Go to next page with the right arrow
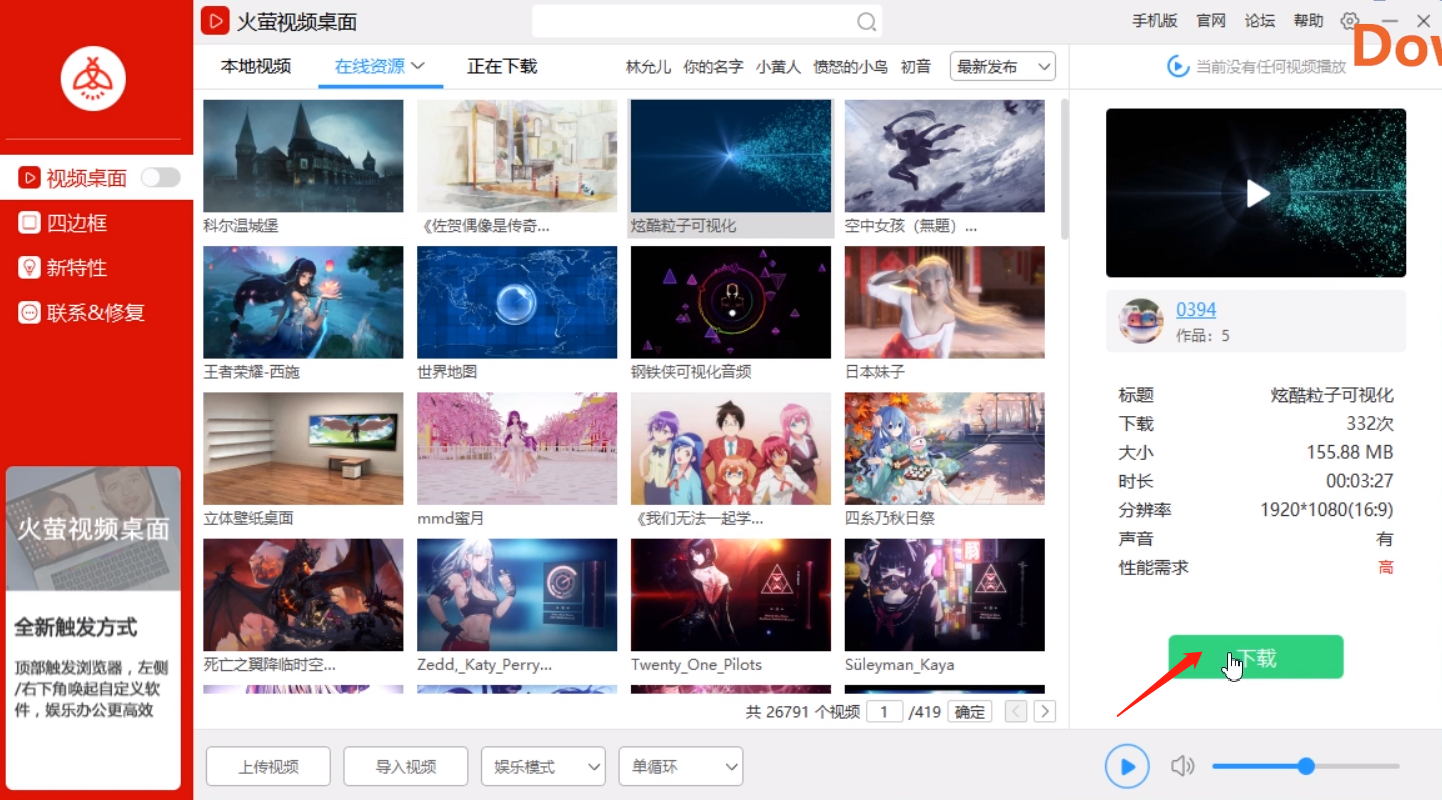The image size is (1442, 800). coord(1044,711)
